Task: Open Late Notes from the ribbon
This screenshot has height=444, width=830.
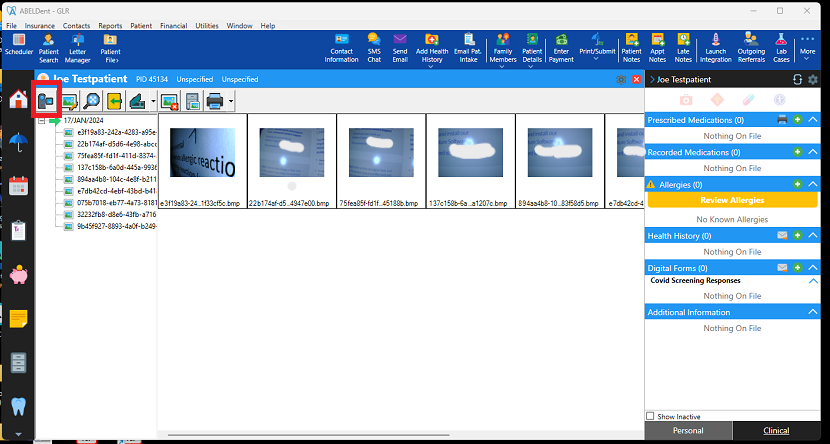Action: coord(683,48)
